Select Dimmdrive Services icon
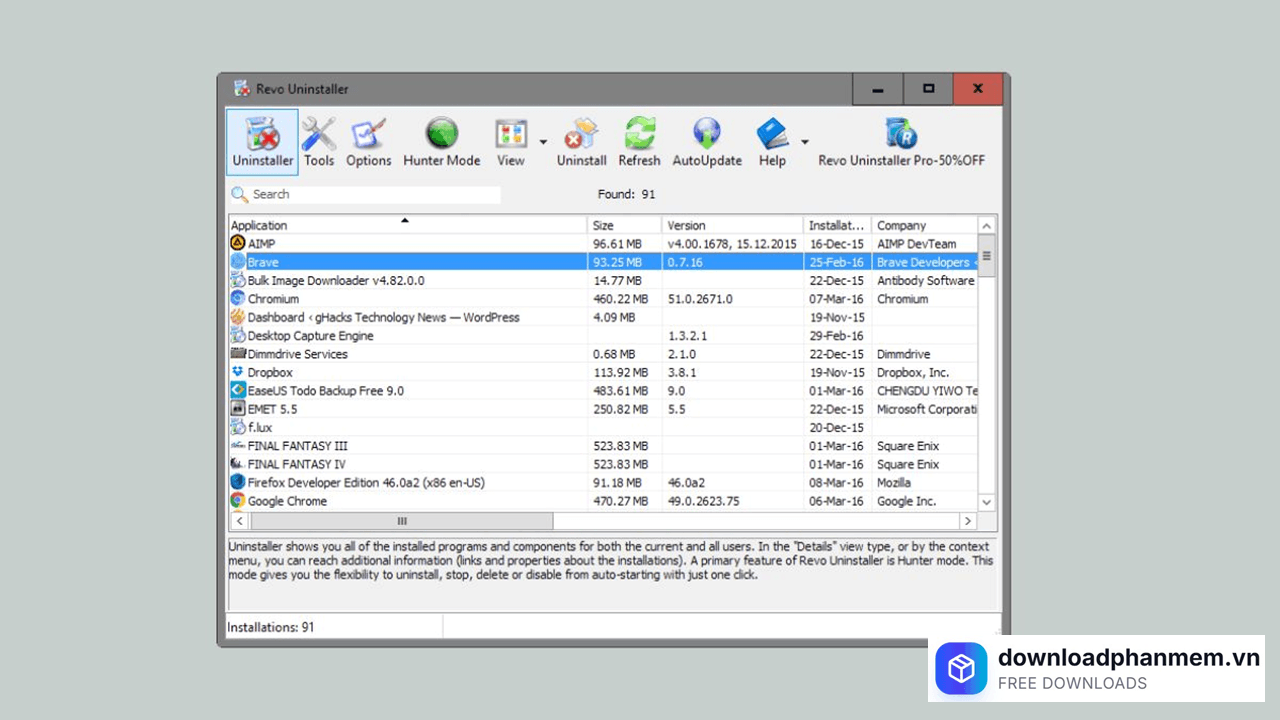 tap(238, 353)
